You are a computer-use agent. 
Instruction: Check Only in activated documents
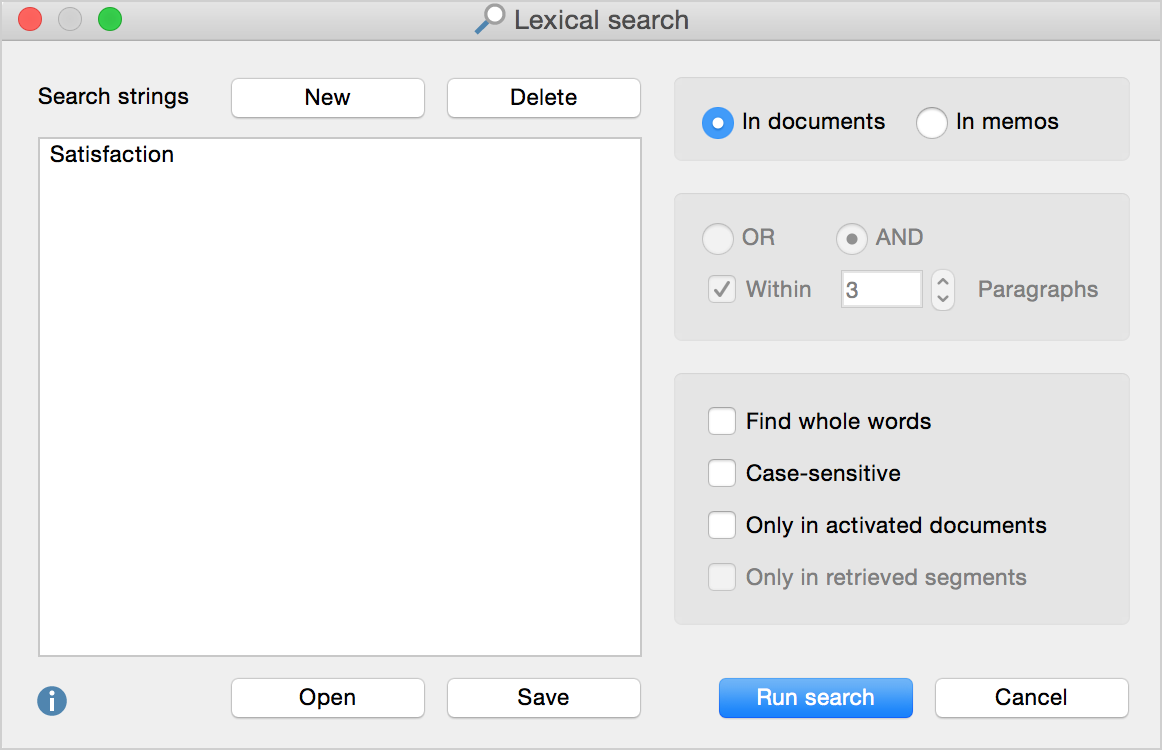click(x=722, y=525)
